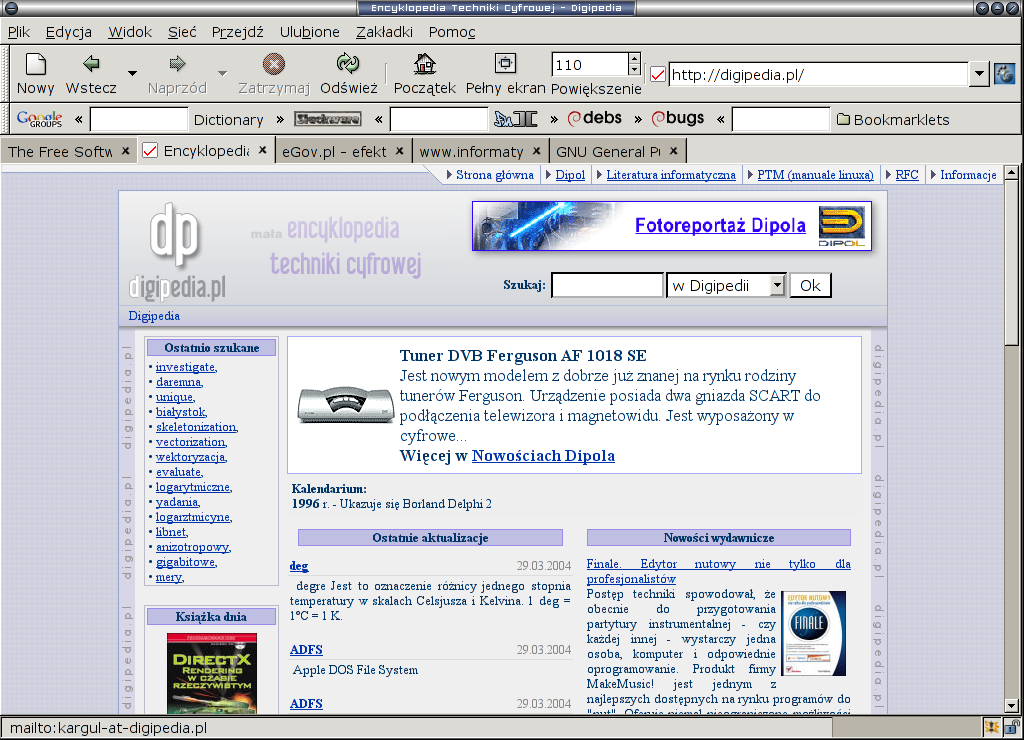Viewport: 1024px width, 740px height.
Task: Open the 'skeletonization' recent search
Action: click(x=196, y=427)
